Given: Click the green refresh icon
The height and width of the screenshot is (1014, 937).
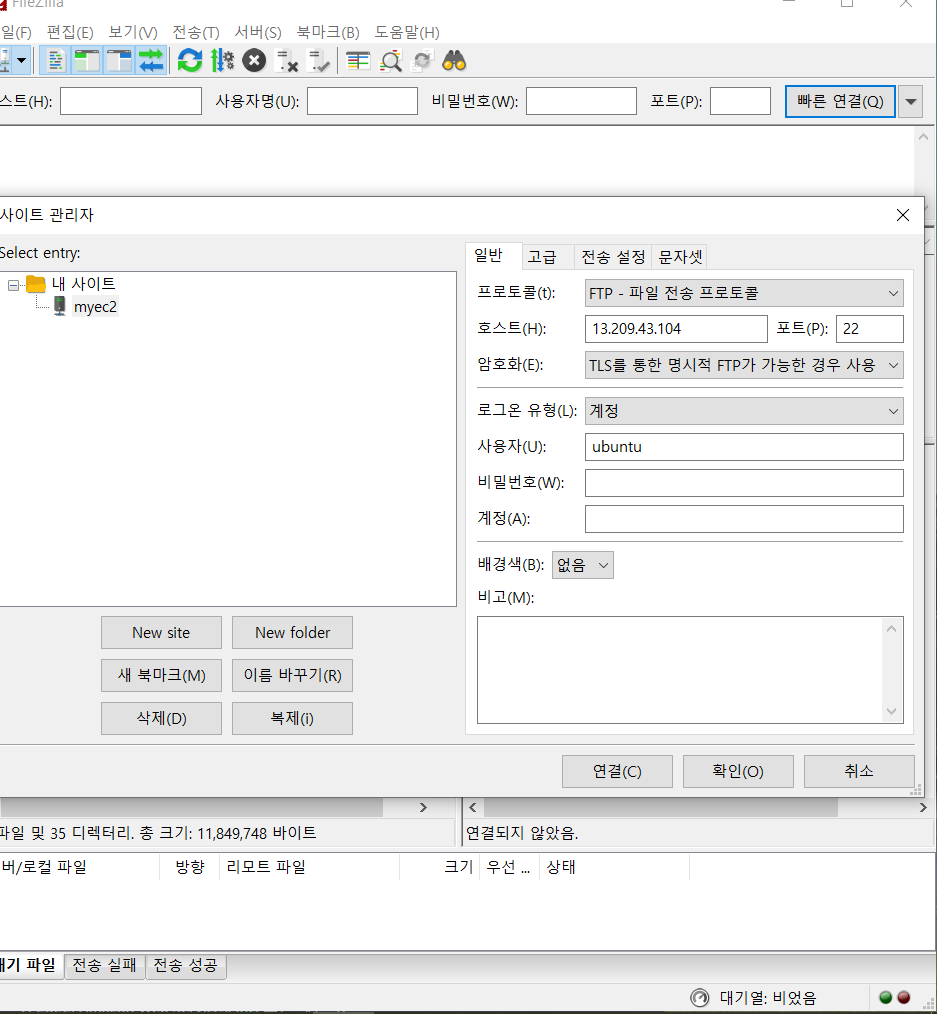Looking at the screenshot, I should pyautogui.click(x=190, y=61).
